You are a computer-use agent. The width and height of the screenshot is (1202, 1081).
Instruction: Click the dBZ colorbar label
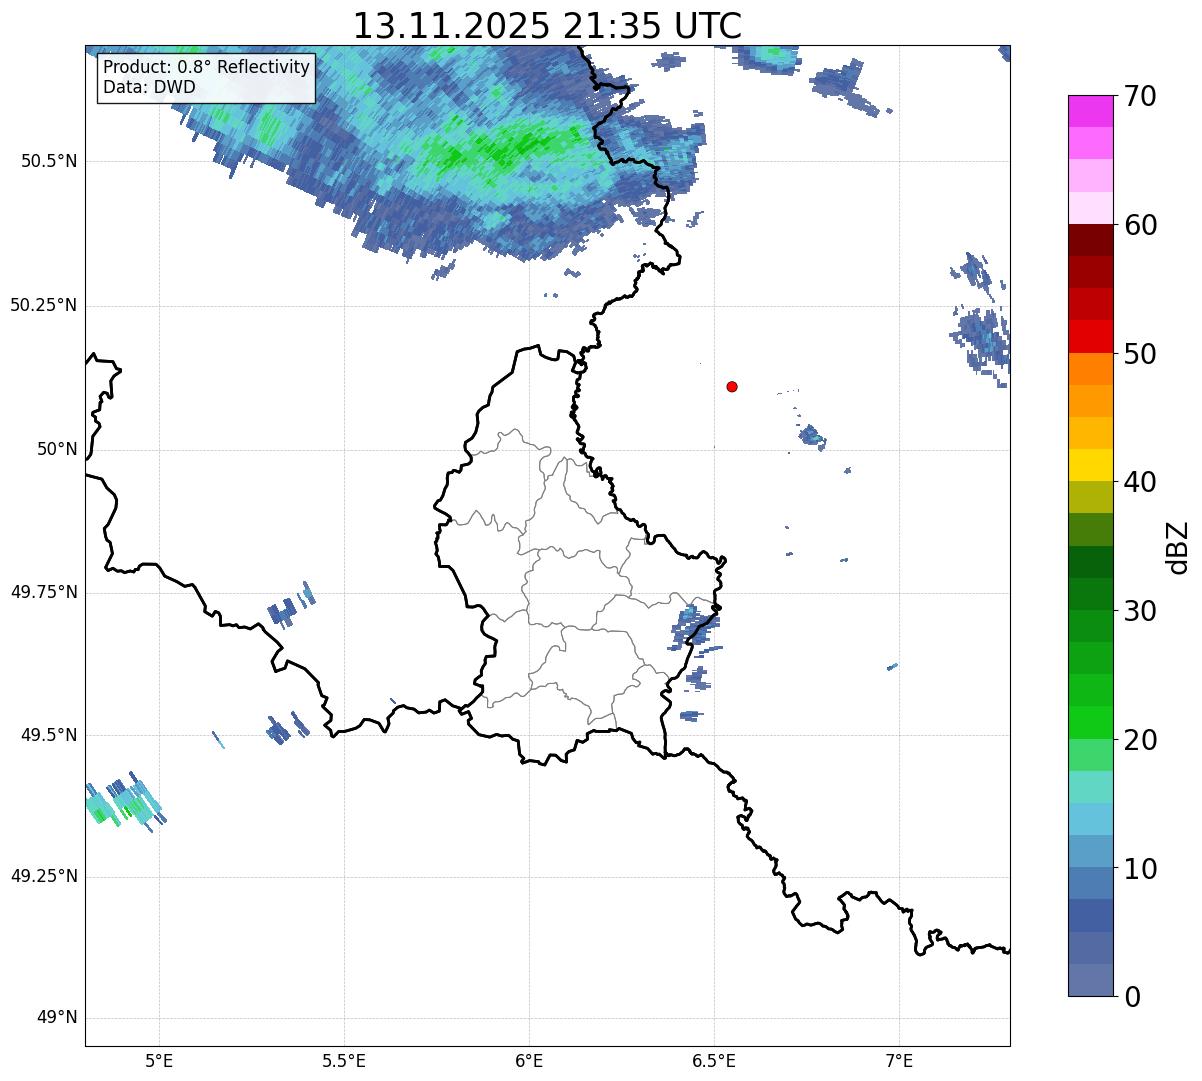(x=1178, y=546)
